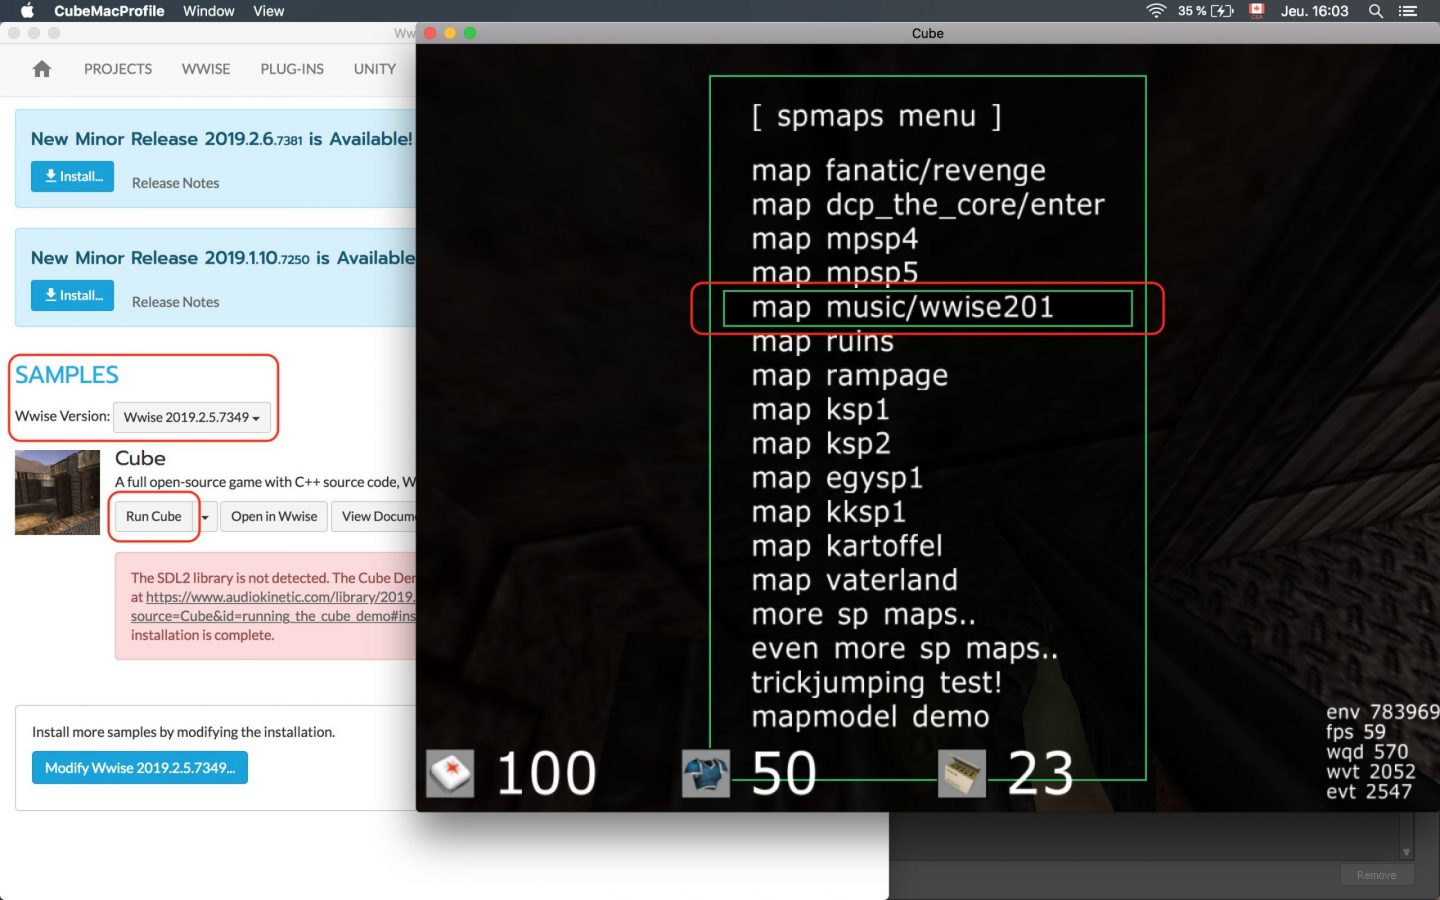
Task: Click the Canadian flag input source icon
Action: [1257, 11]
